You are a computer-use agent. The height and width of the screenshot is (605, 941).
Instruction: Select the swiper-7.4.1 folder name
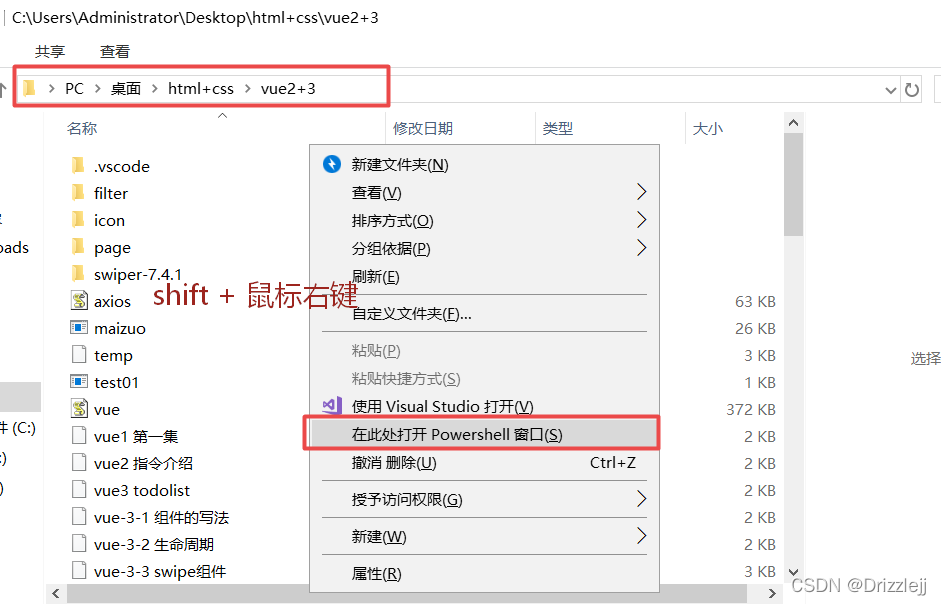[137, 274]
